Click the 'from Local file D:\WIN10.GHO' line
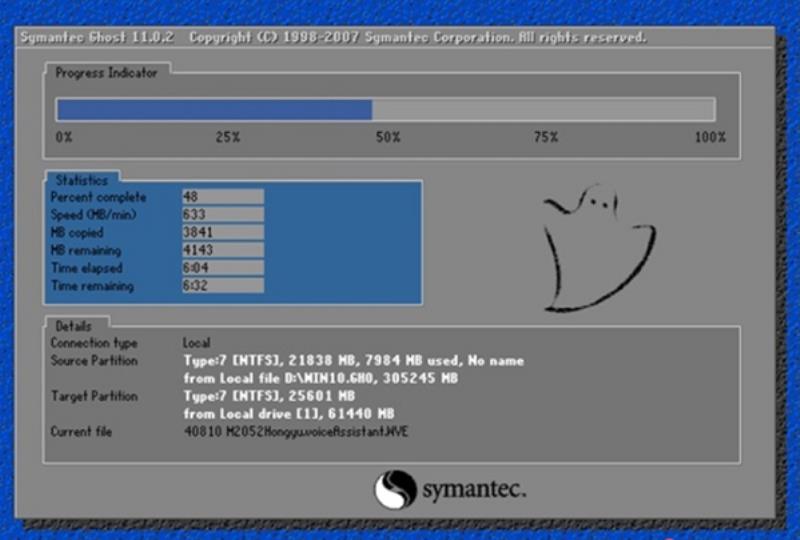This screenshot has height=540, width=800. pyautogui.click(x=320, y=378)
